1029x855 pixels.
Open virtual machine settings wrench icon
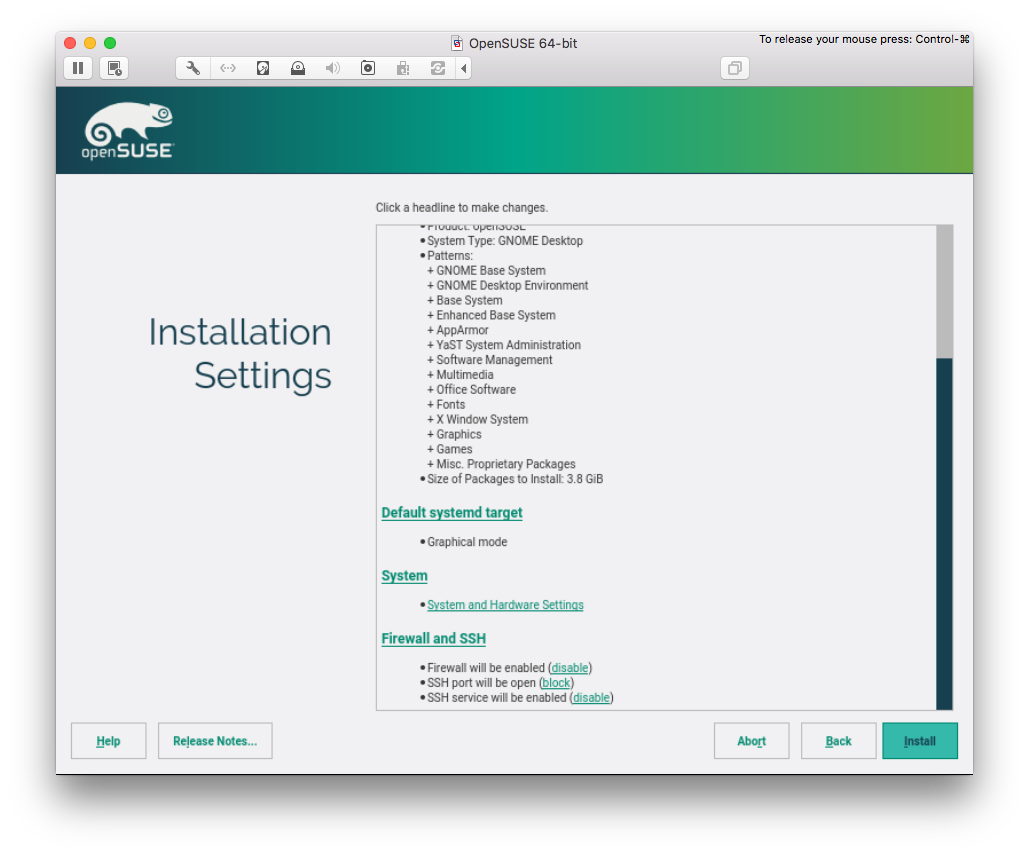tap(193, 68)
